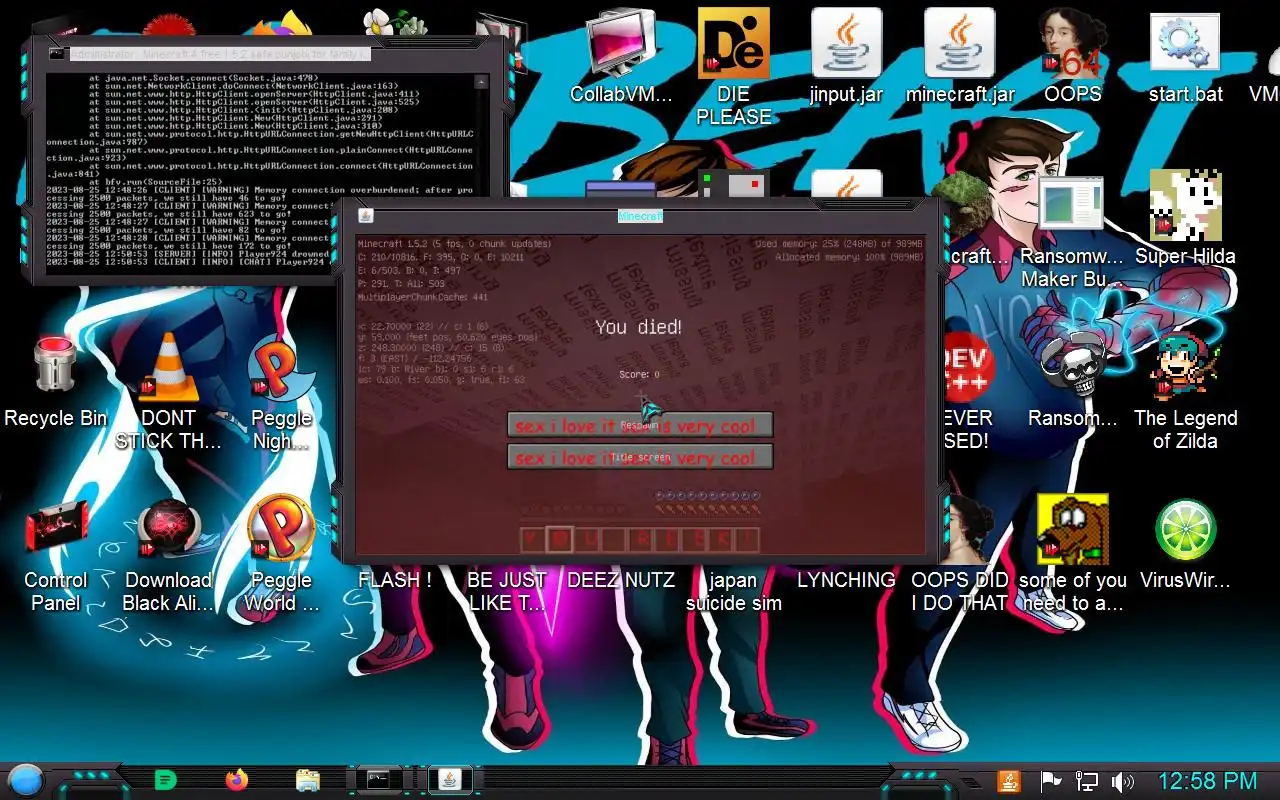
Task: Open The Legend of Zilda shortcut
Action: coord(1186,392)
